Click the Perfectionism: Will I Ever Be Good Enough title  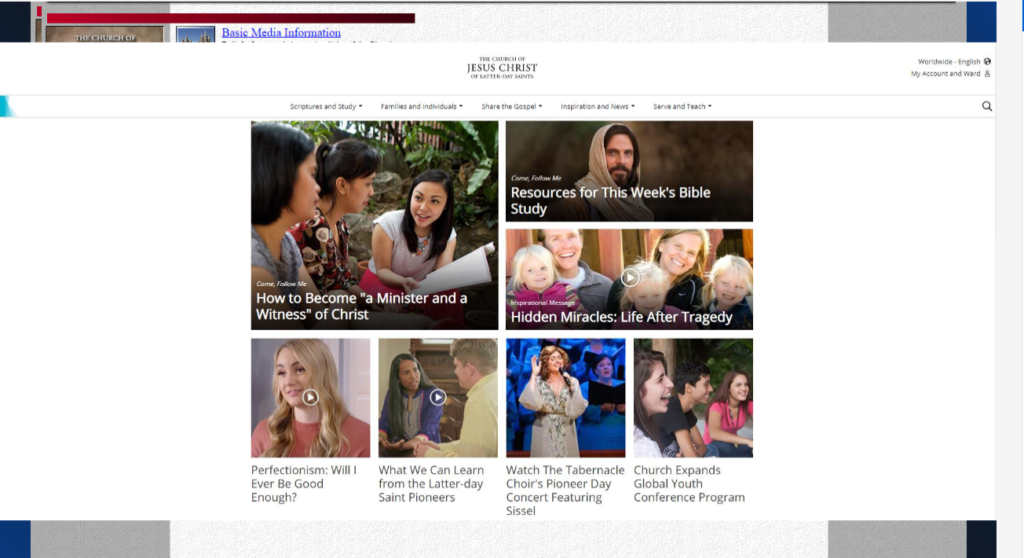pos(303,484)
